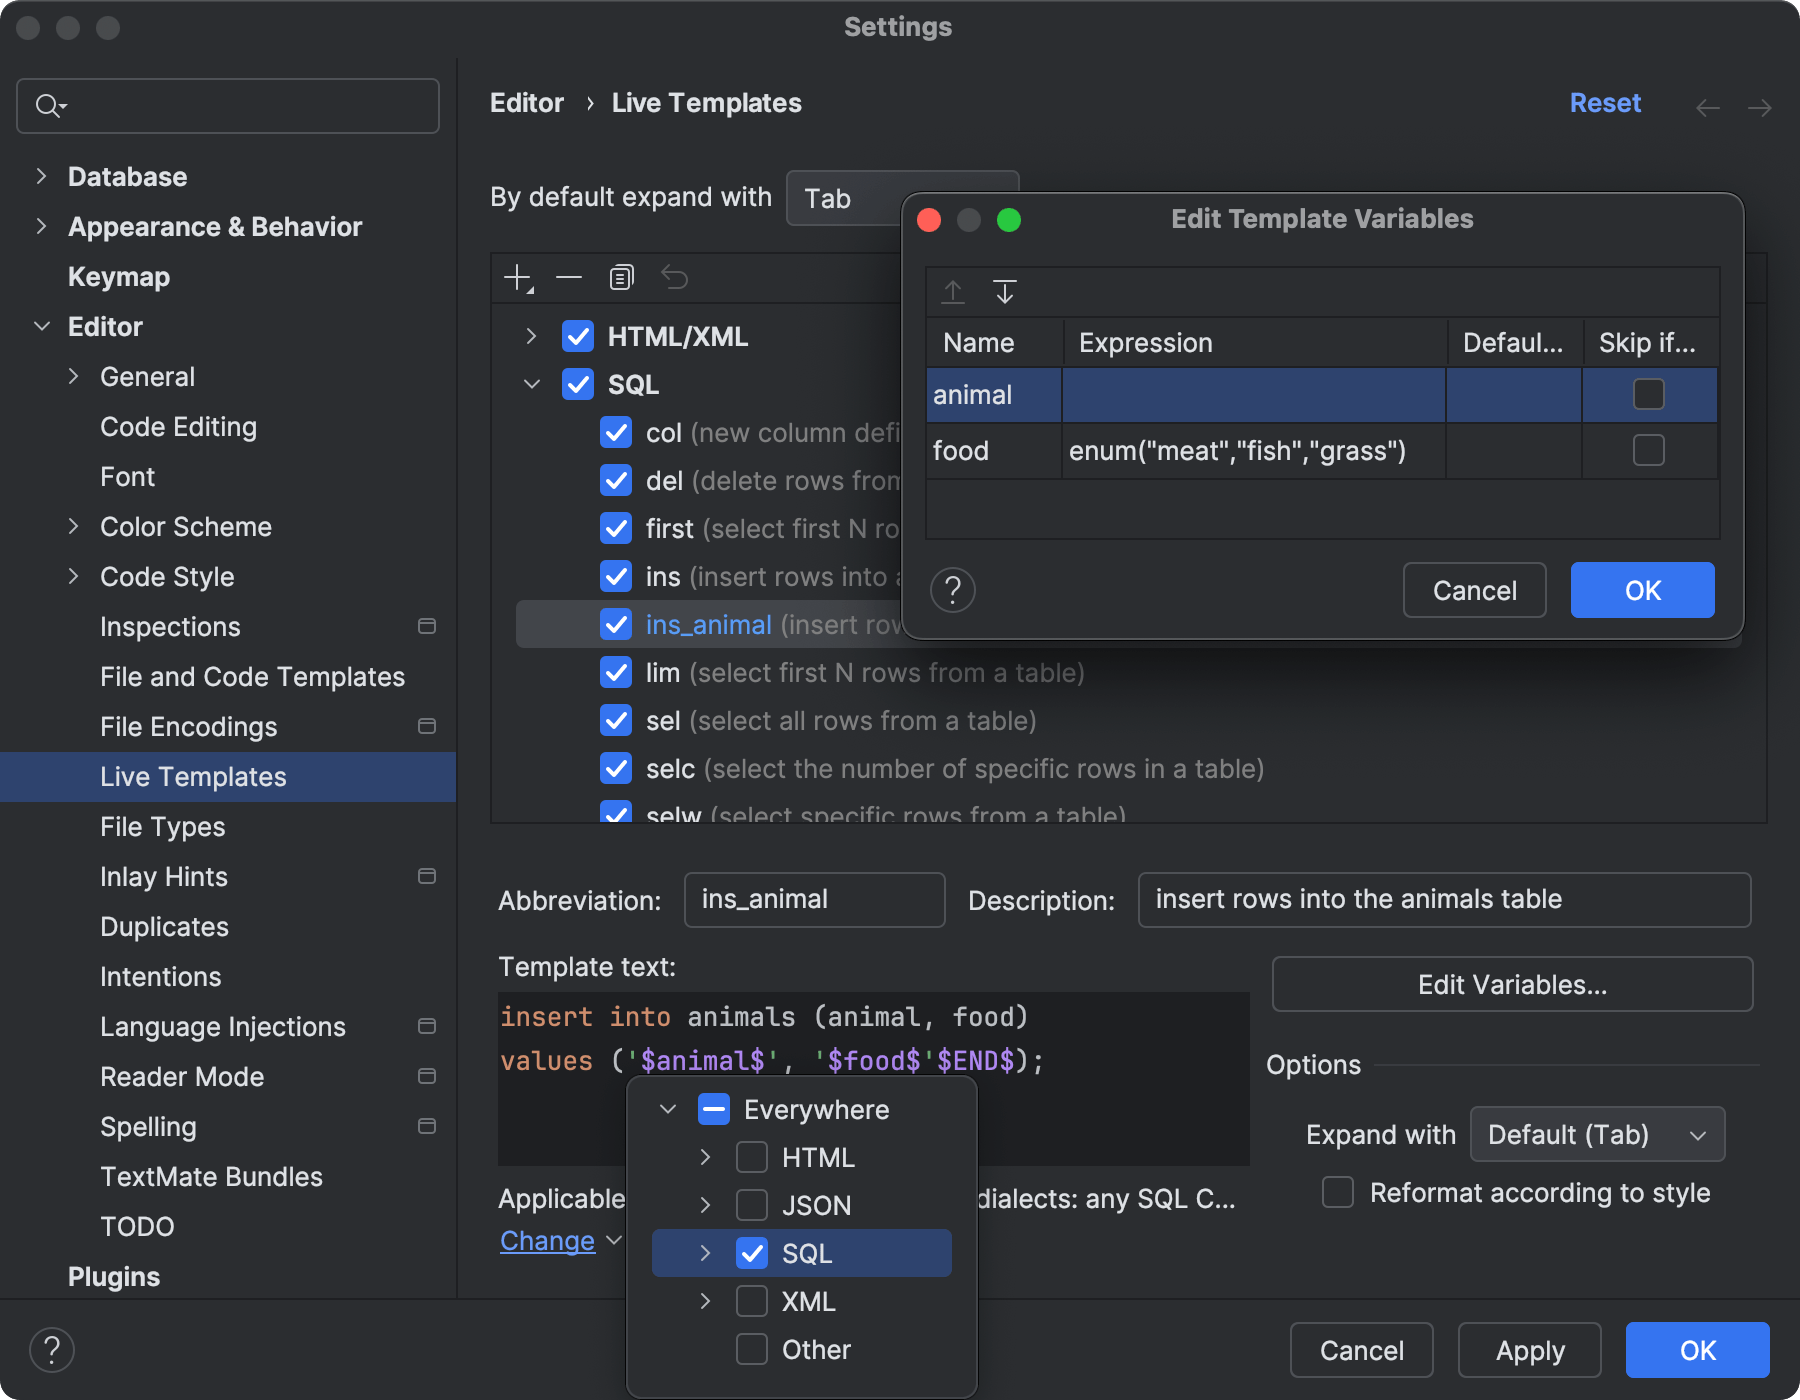
Task: Navigate forward in settings history
Action: pyautogui.click(x=1760, y=106)
